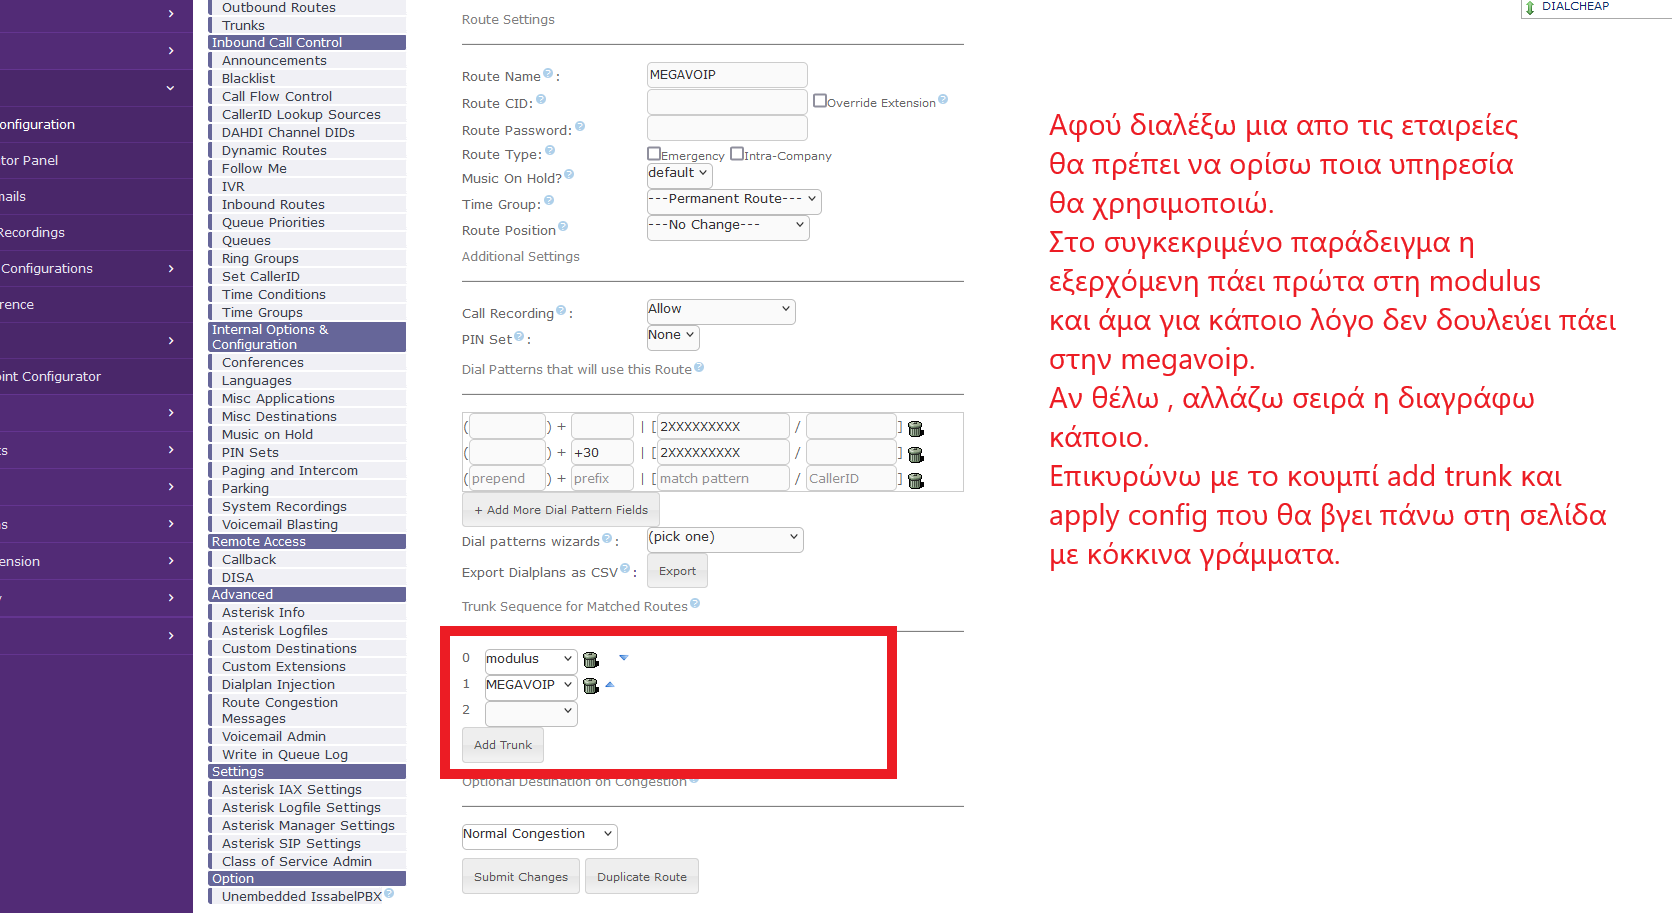Viewport: 1672px width, 913px height.
Task: Click the help icon next to Route Name
Action: click(x=548, y=74)
